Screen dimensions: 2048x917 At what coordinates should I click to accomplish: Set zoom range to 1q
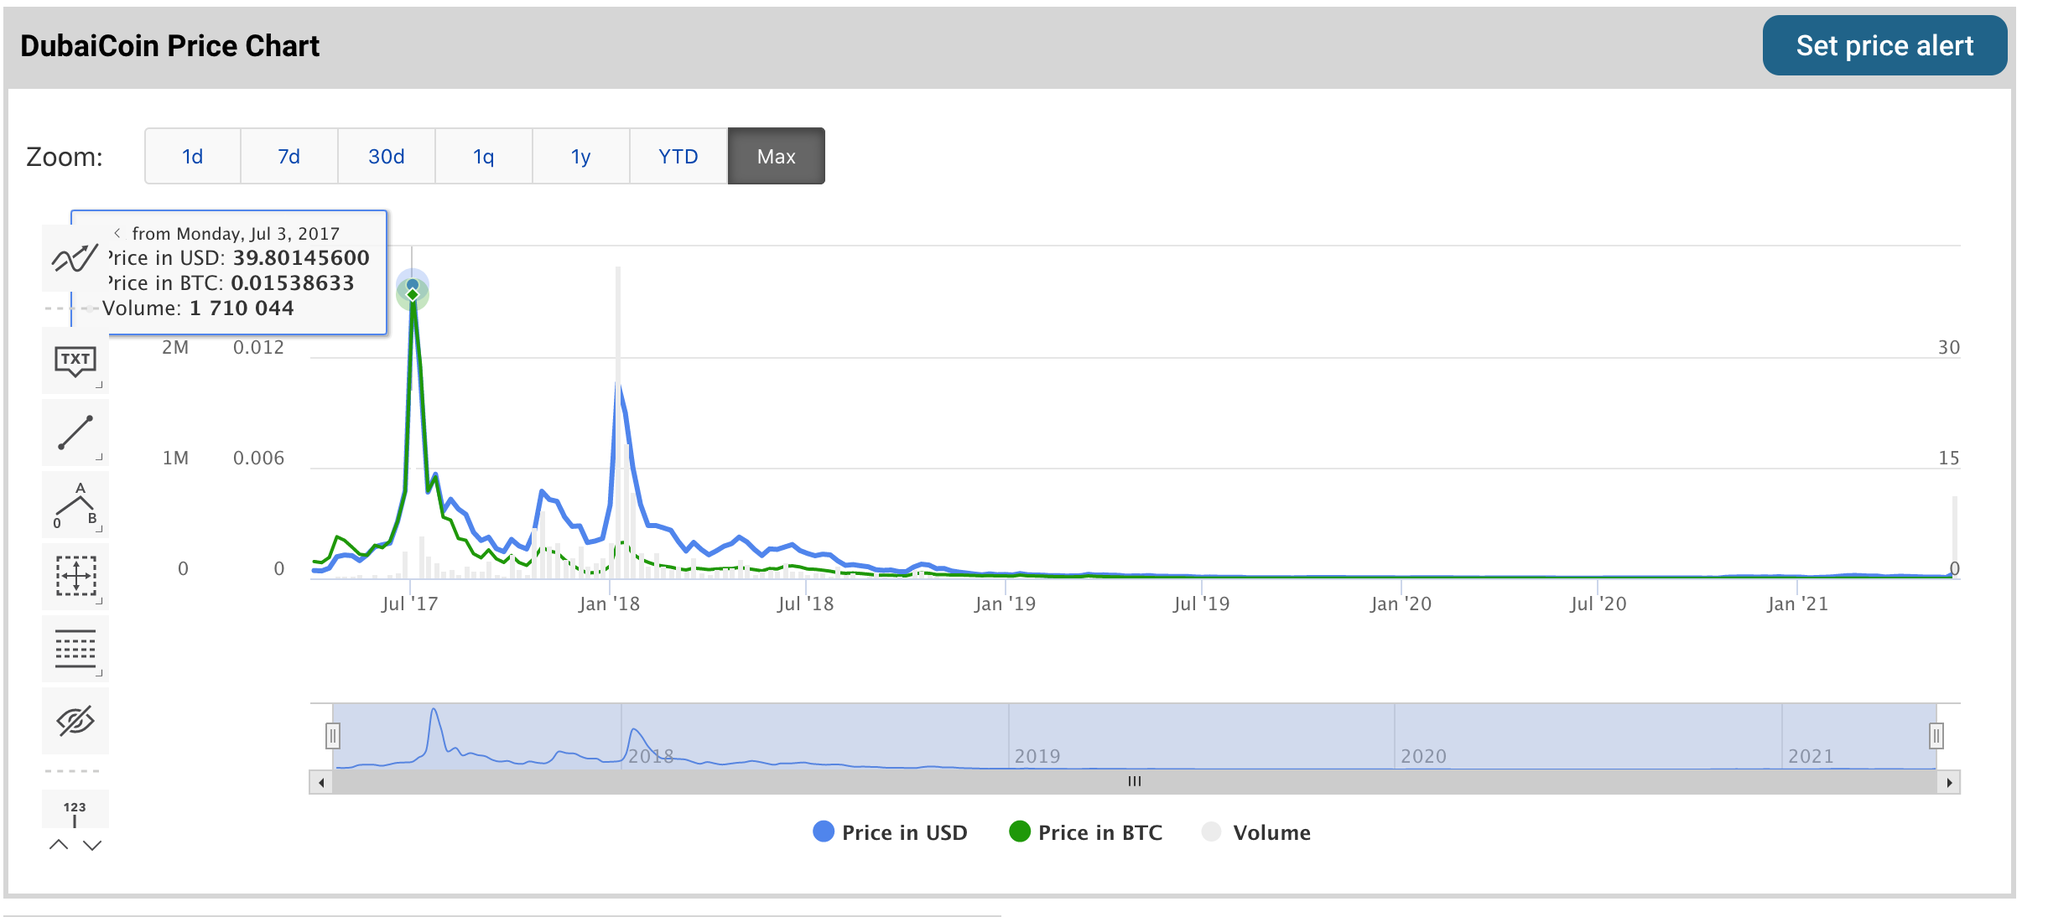point(483,156)
